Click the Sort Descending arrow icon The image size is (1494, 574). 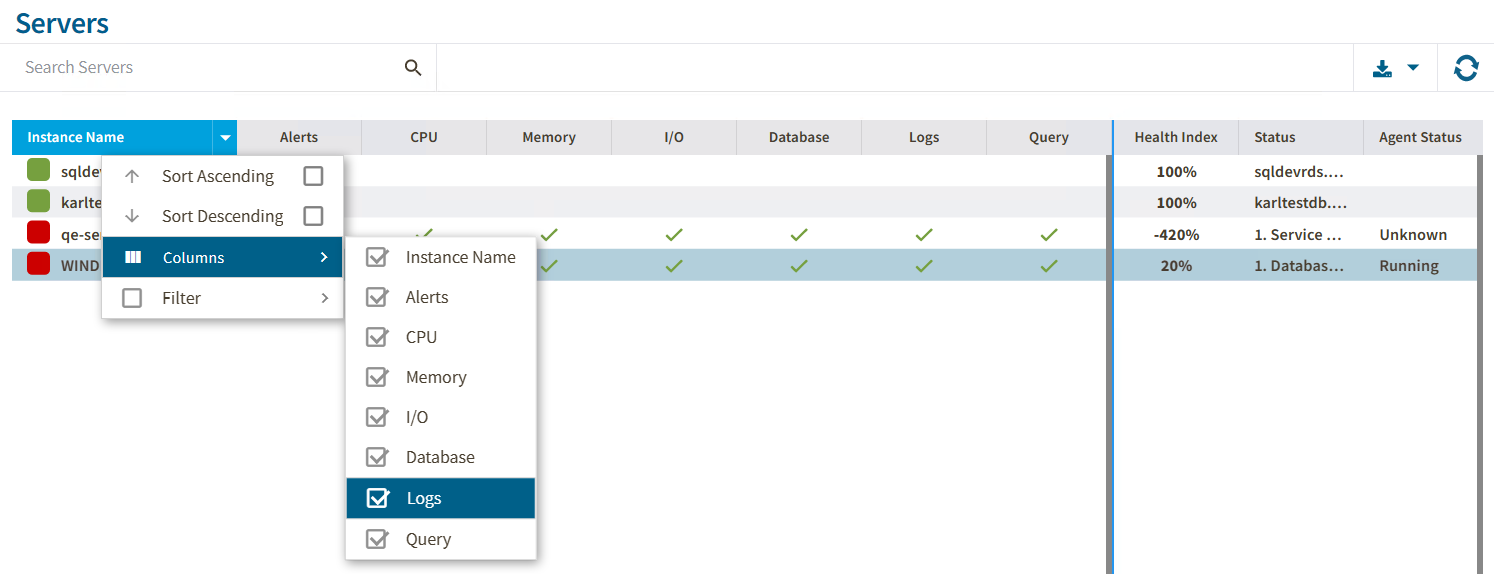tap(132, 216)
